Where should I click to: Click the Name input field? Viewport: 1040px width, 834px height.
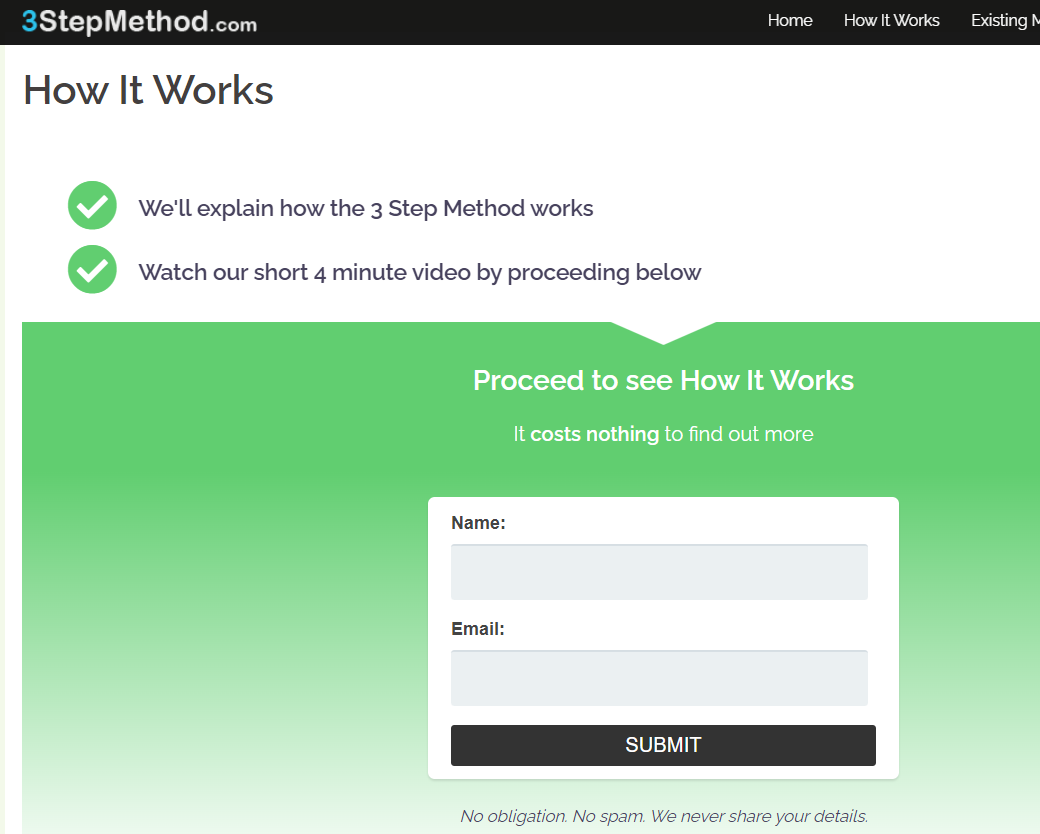coord(659,571)
